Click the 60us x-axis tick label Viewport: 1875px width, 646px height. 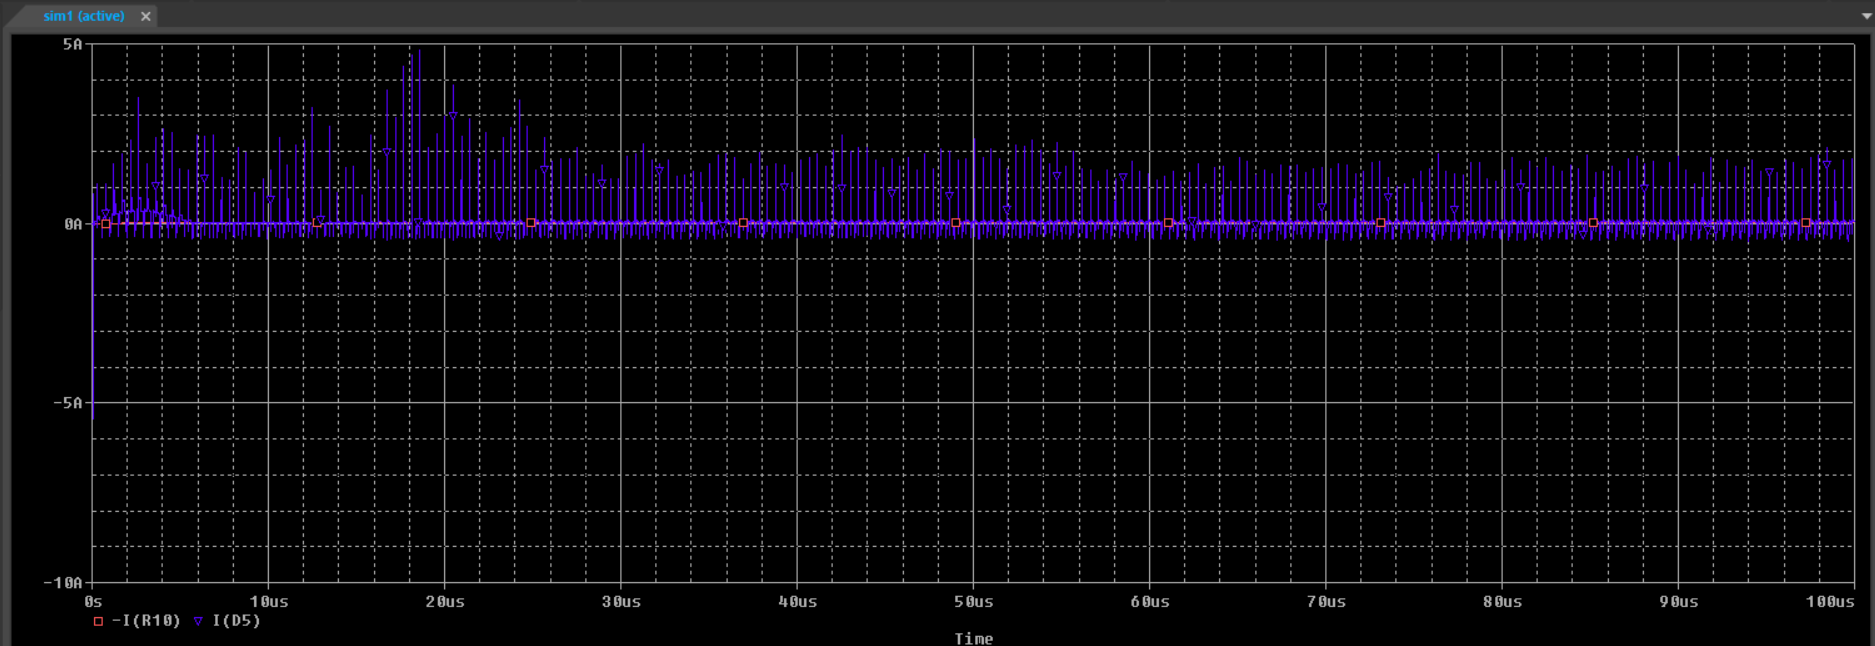pos(1150,601)
